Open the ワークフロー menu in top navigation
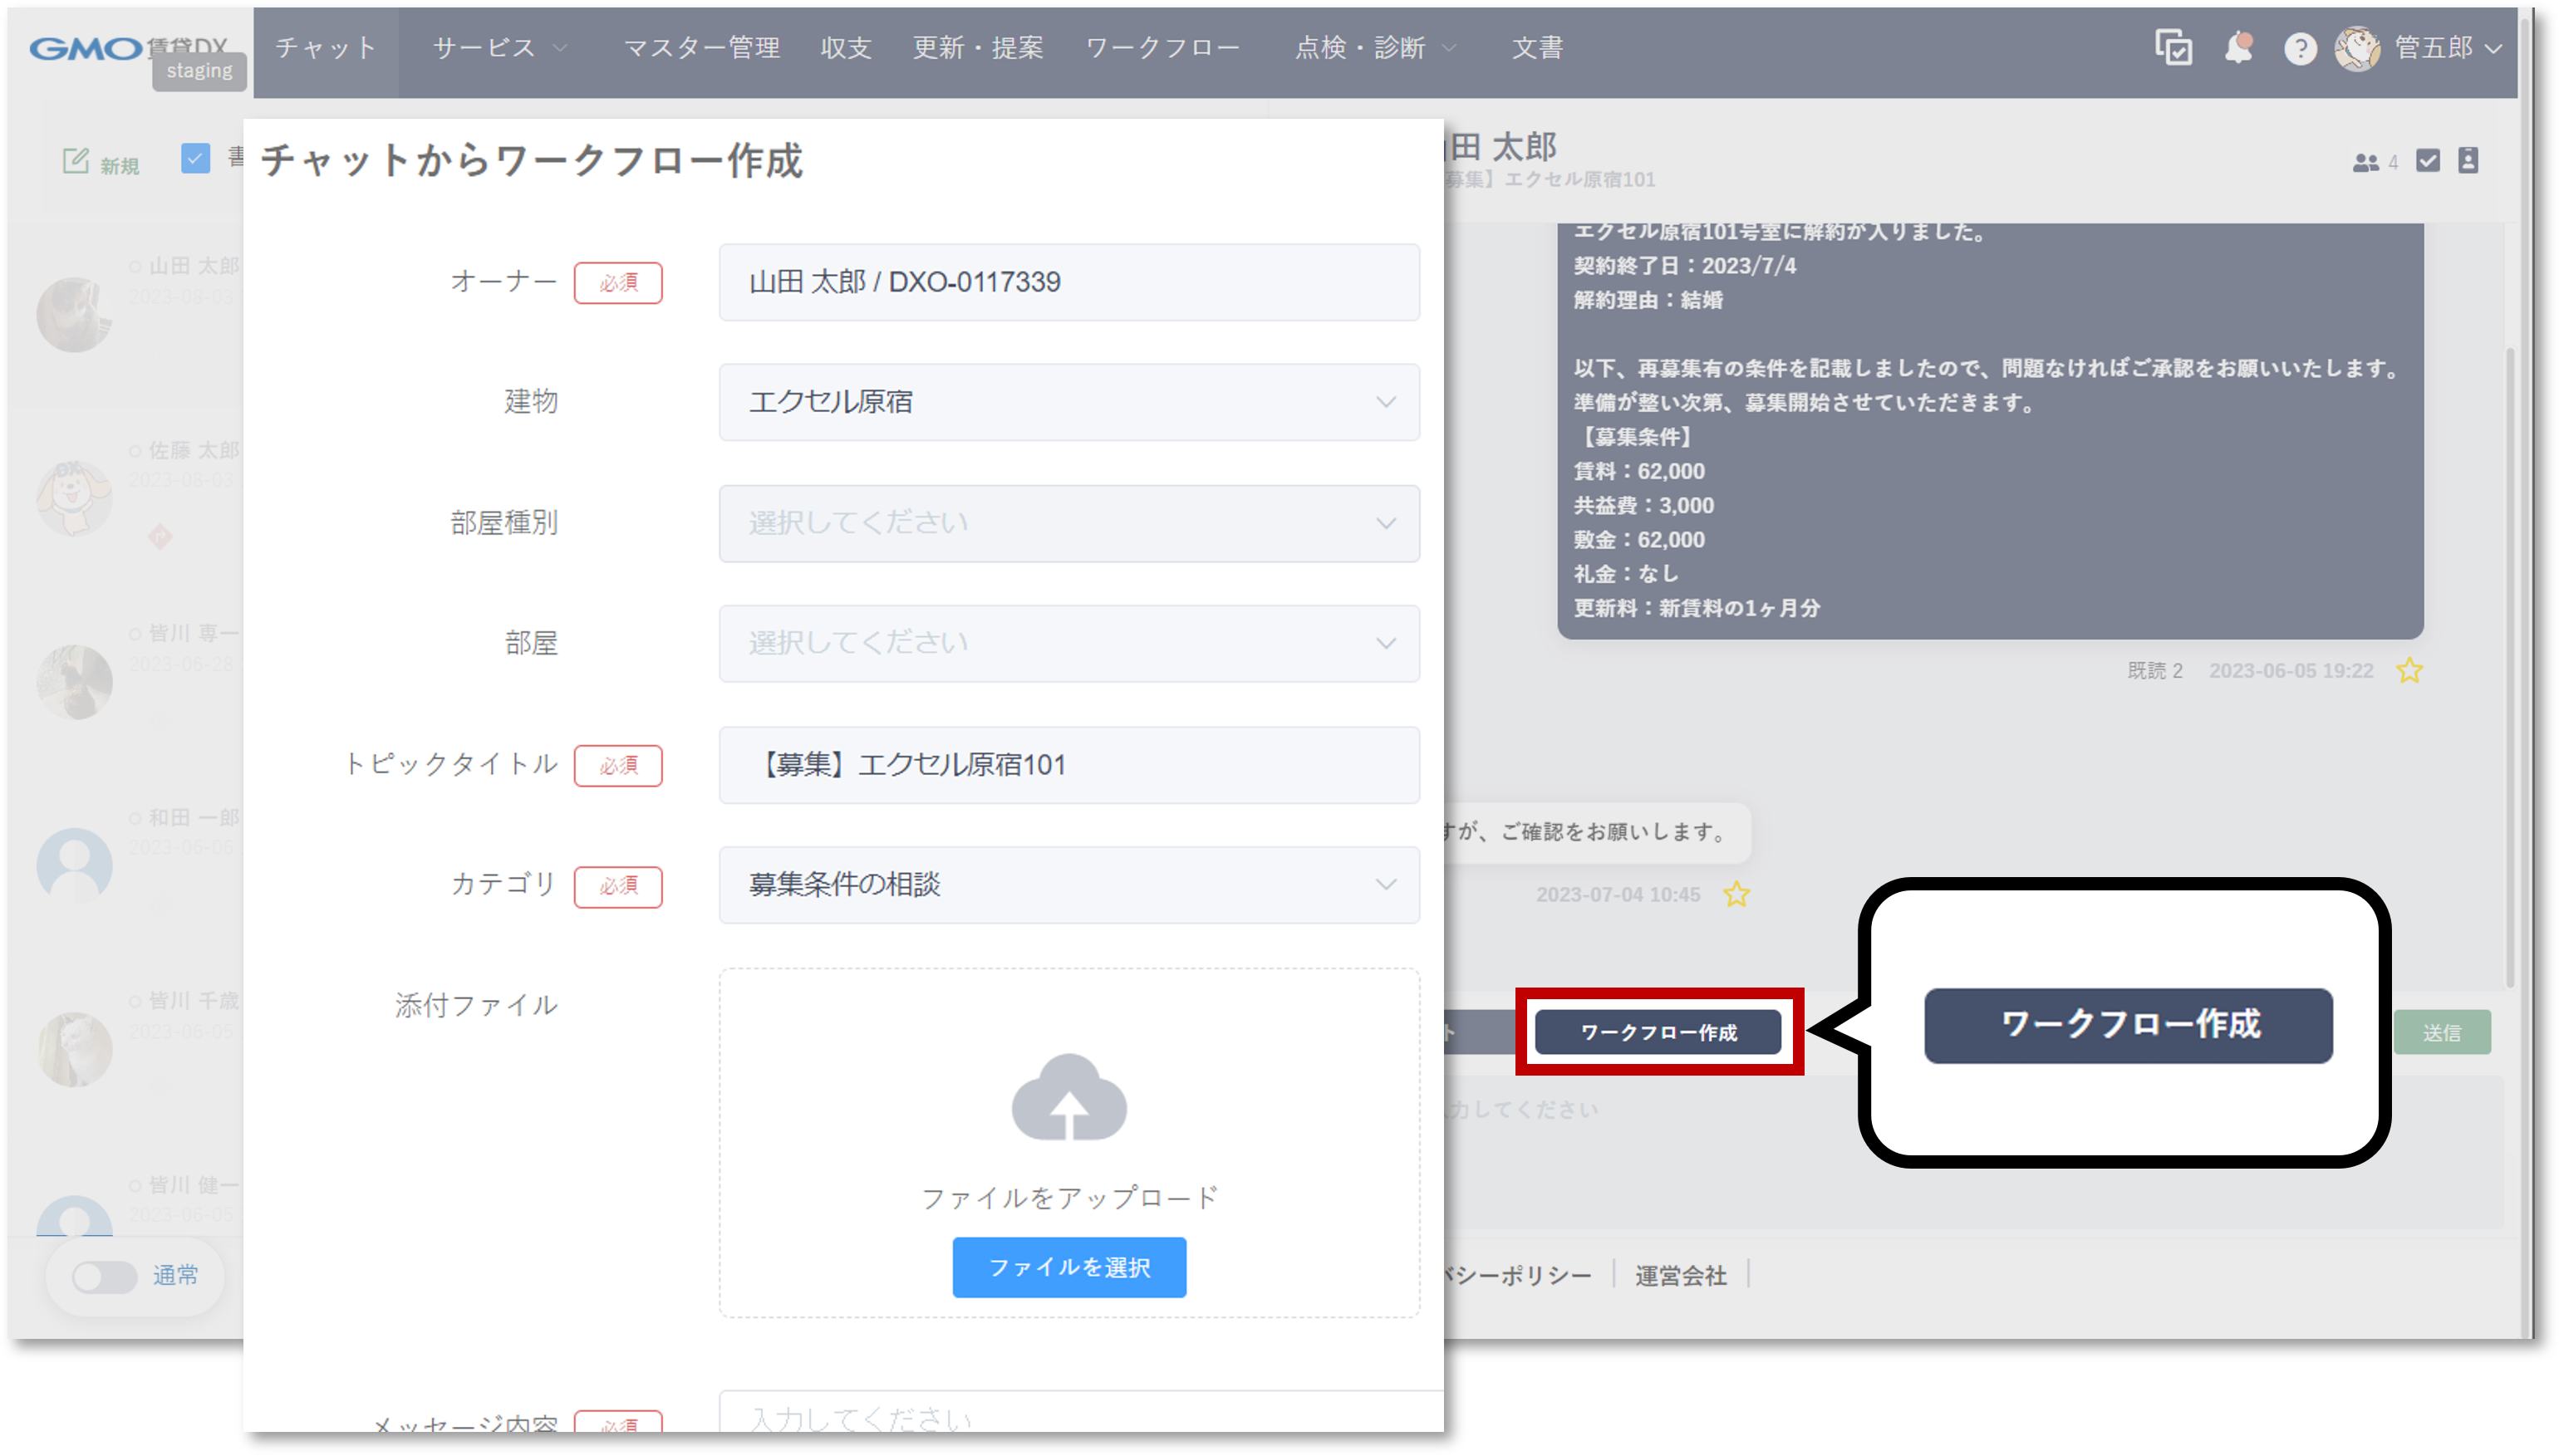The image size is (2559, 1456). point(1162,48)
